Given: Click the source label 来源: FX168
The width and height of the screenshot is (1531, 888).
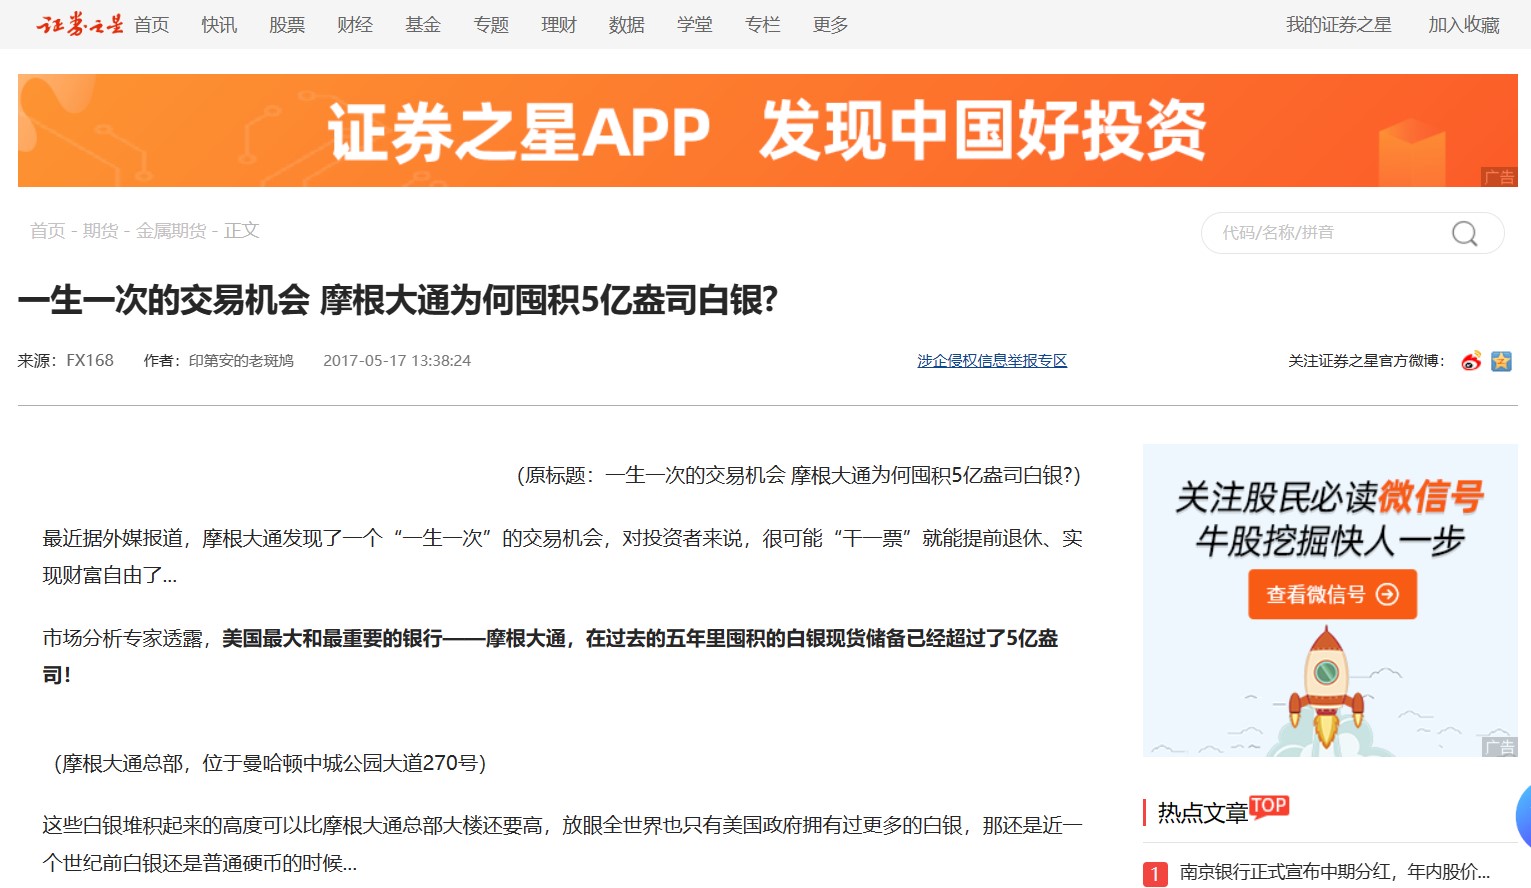Looking at the screenshot, I should [x=66, y=361].
